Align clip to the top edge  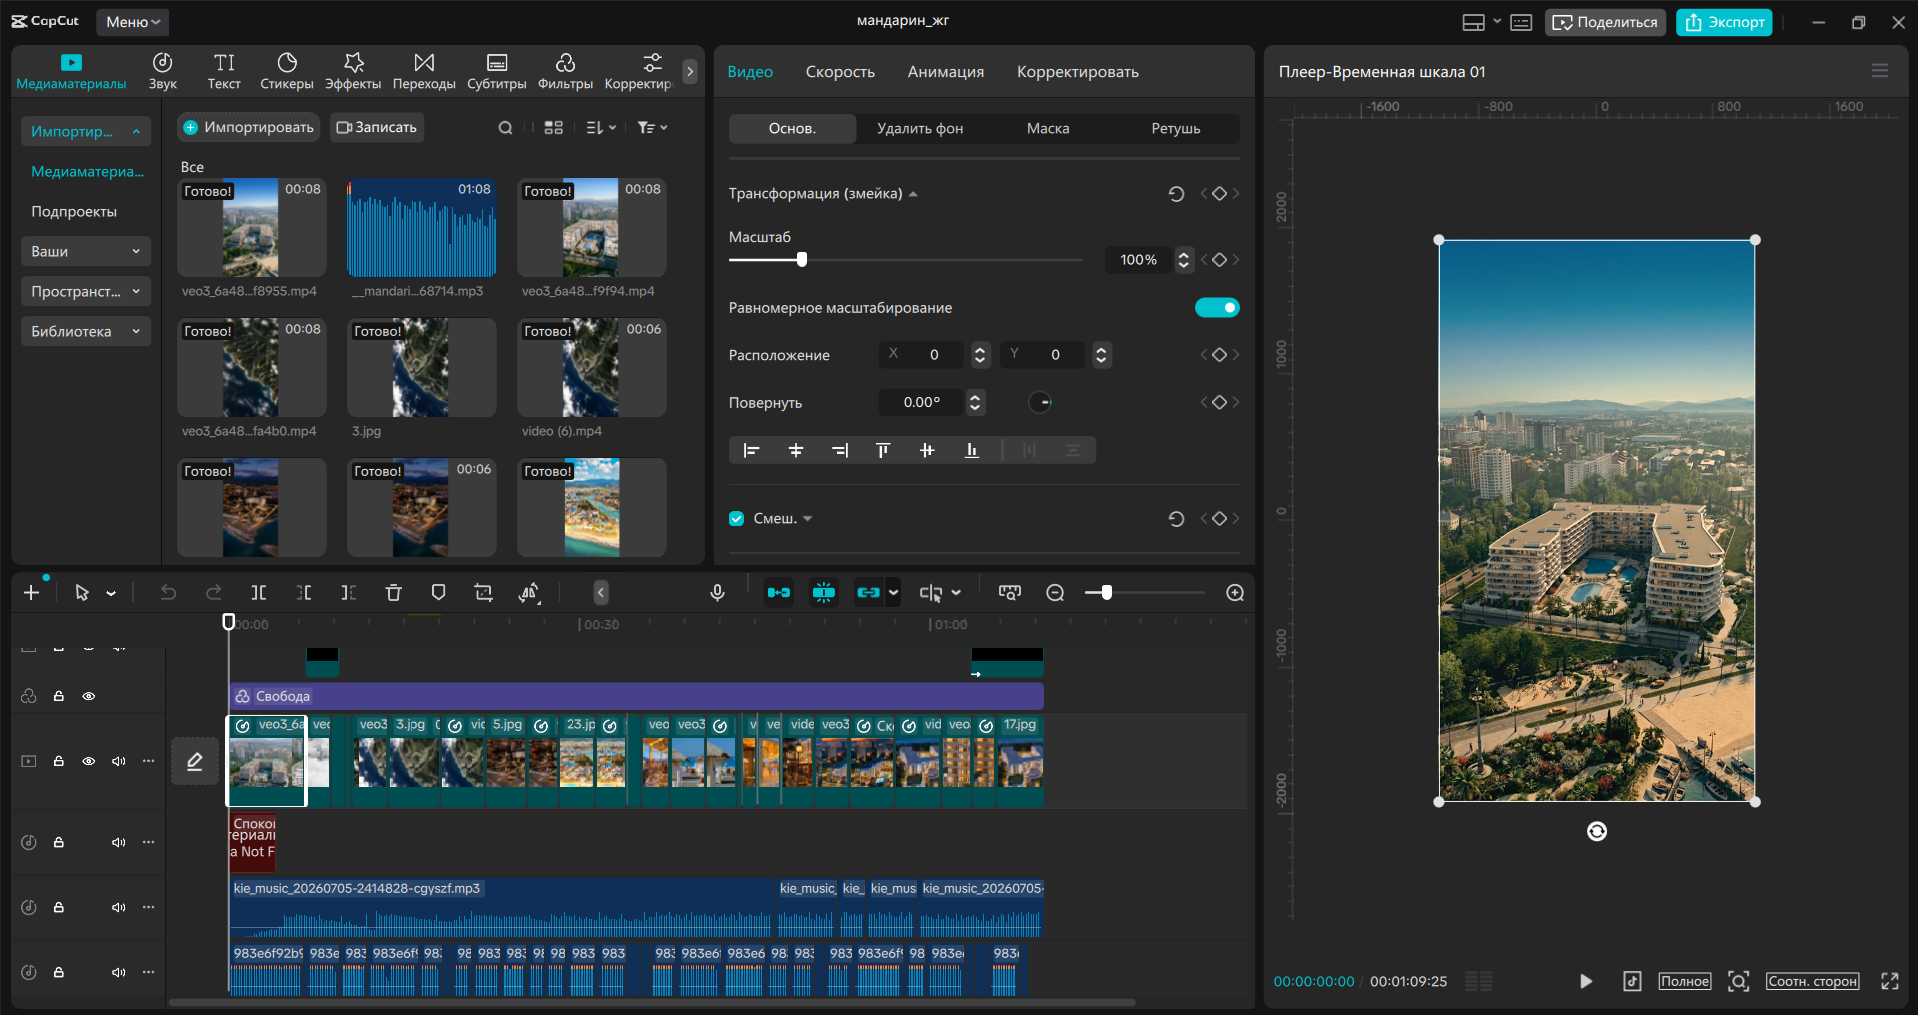883,451
